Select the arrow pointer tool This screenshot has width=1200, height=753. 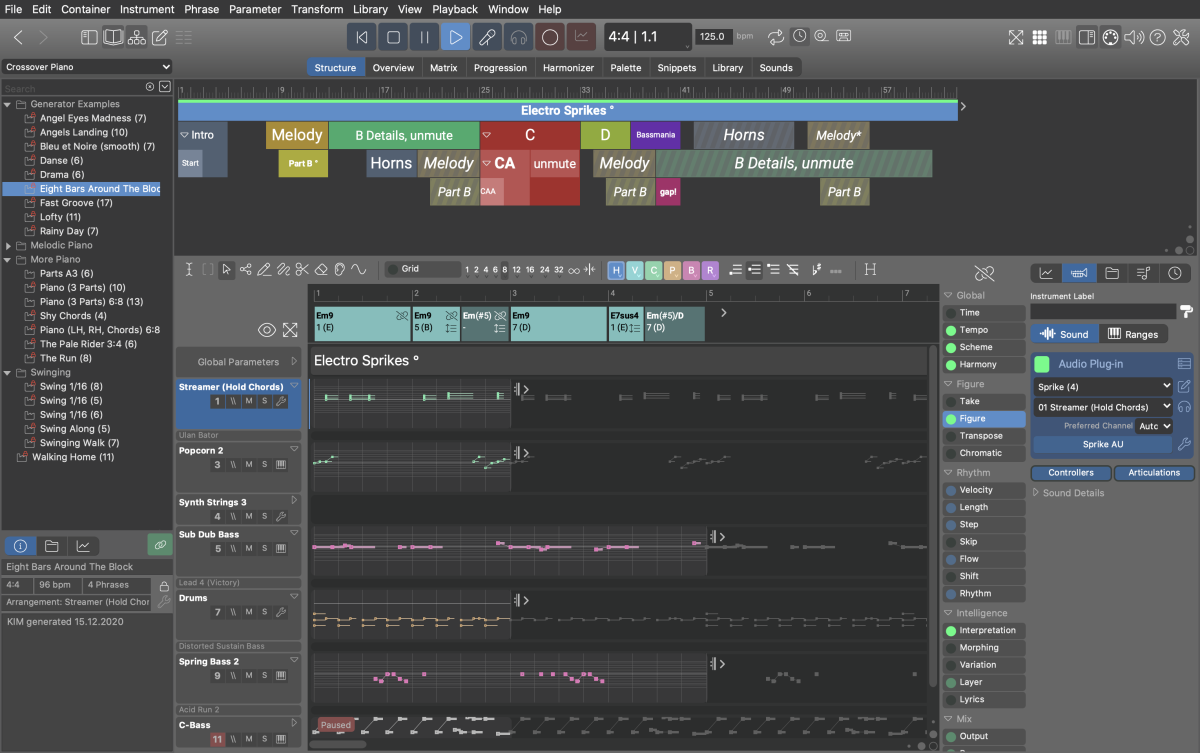227,269
